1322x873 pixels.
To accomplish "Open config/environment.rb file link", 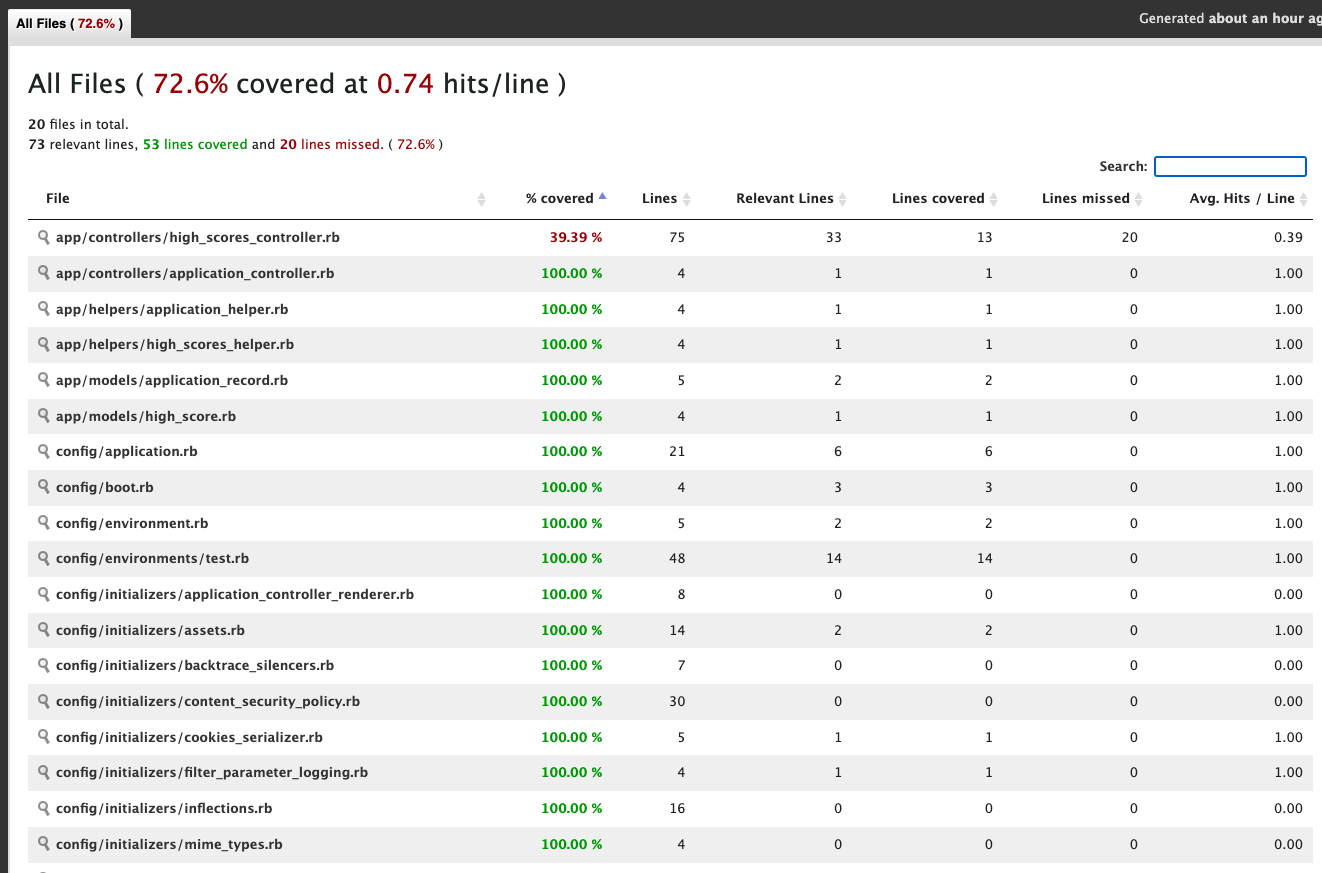I will (132, 523).
